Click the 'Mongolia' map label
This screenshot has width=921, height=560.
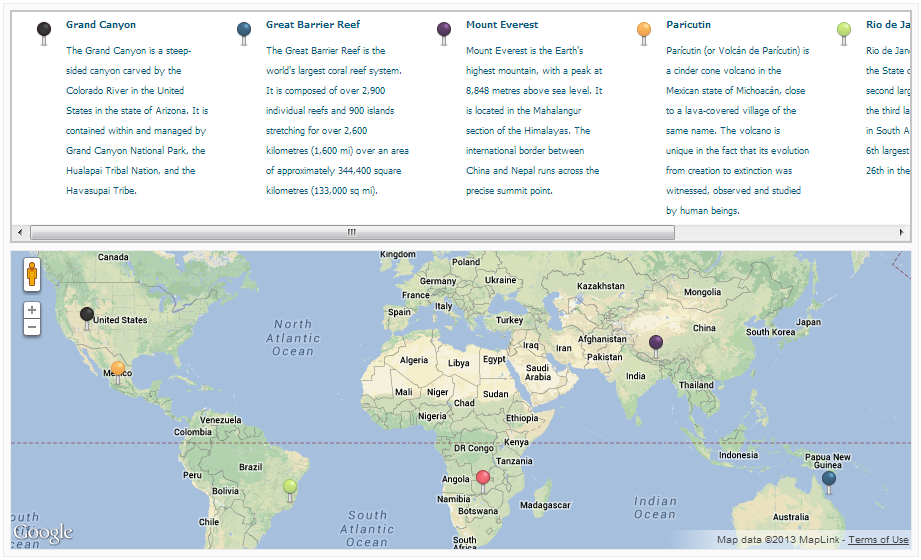[x=702, y=292]
